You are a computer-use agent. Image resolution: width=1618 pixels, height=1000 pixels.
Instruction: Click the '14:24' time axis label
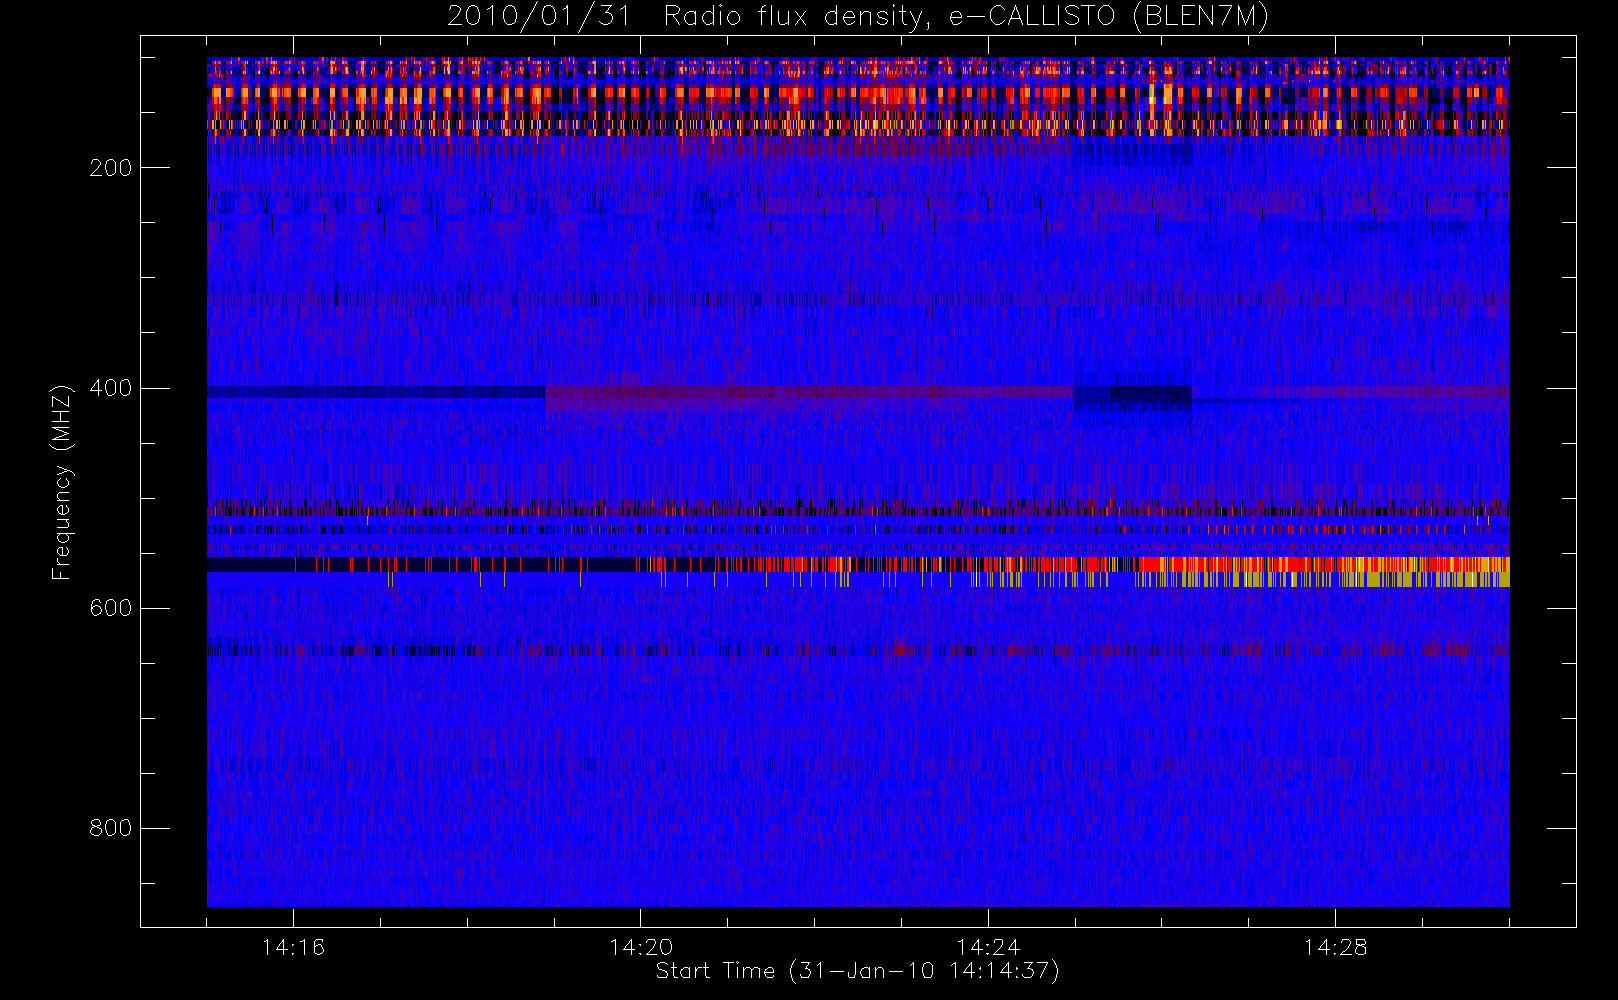(988, 947)
